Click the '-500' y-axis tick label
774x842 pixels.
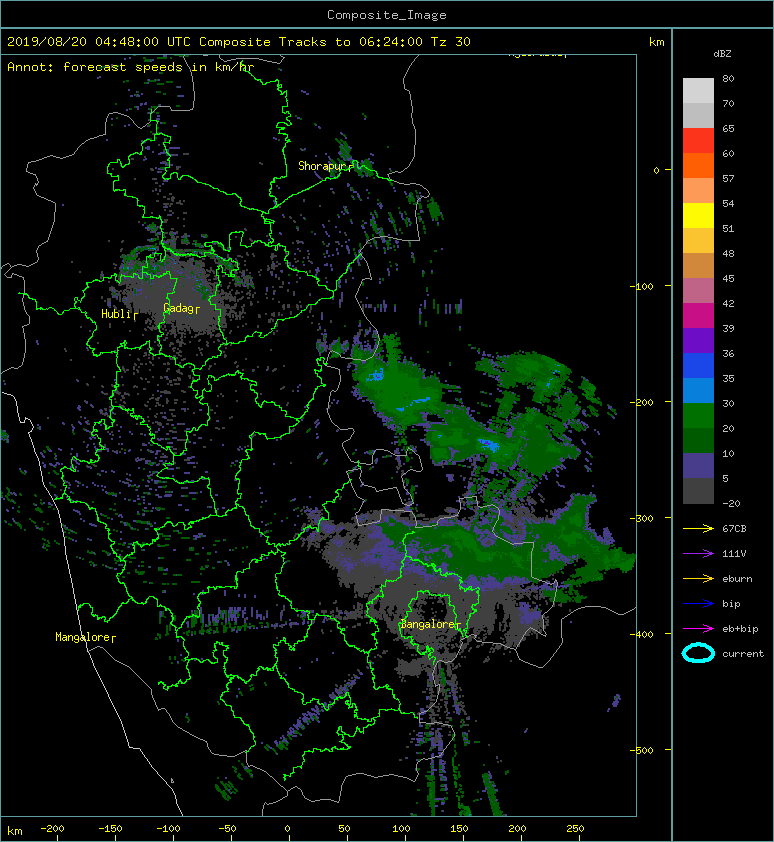tap(641, 750)
